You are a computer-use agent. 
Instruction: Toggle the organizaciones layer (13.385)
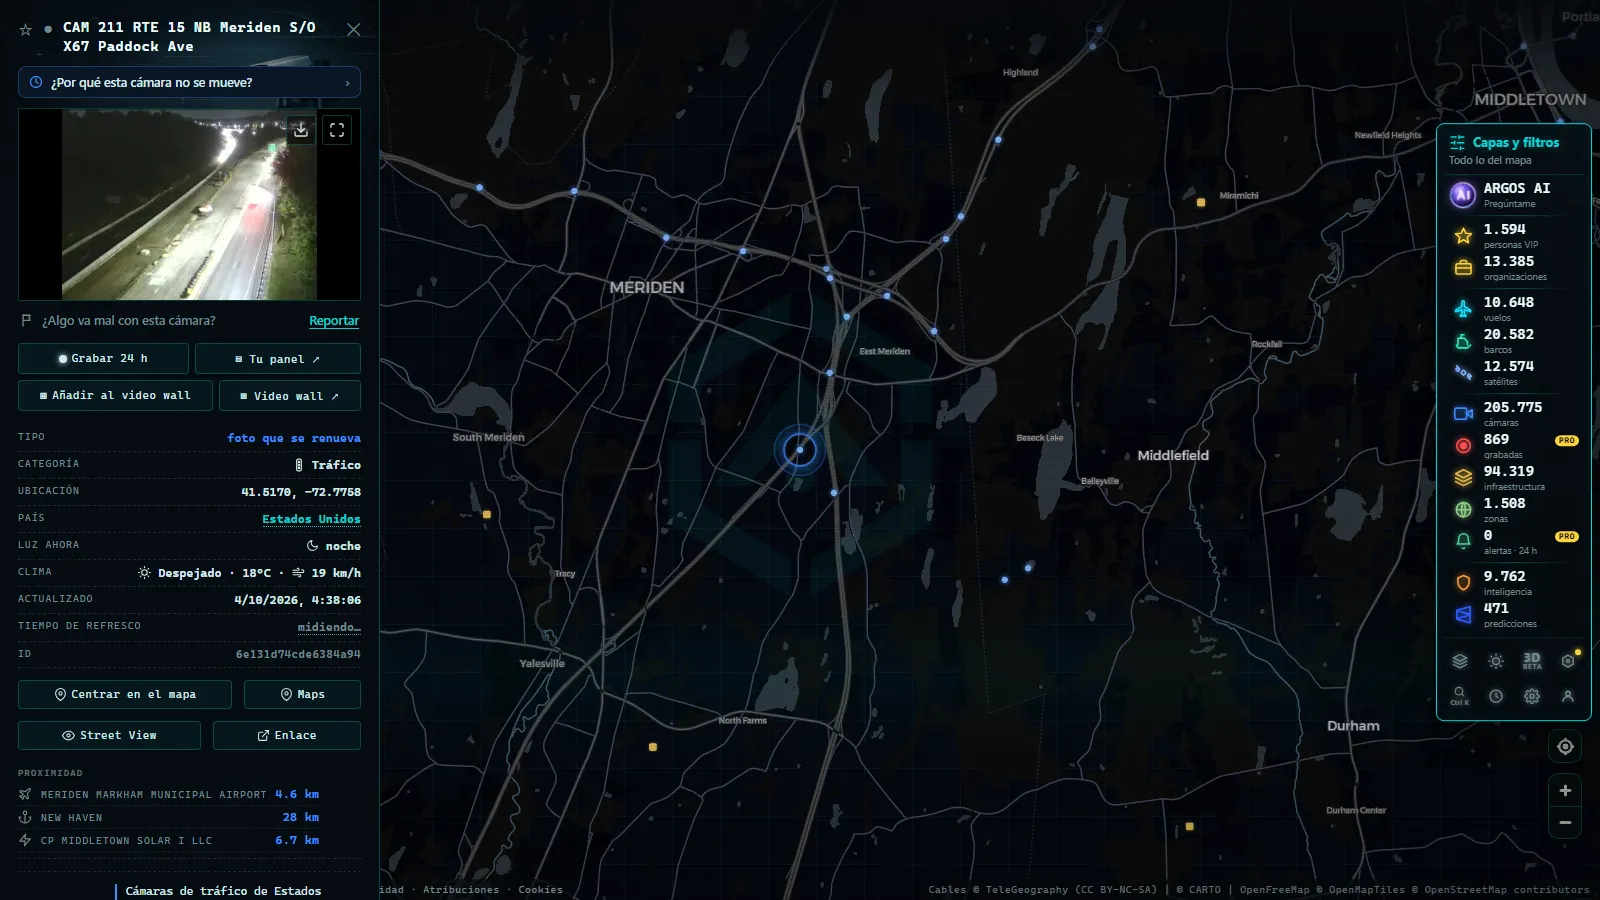(x=1513, y=268)
